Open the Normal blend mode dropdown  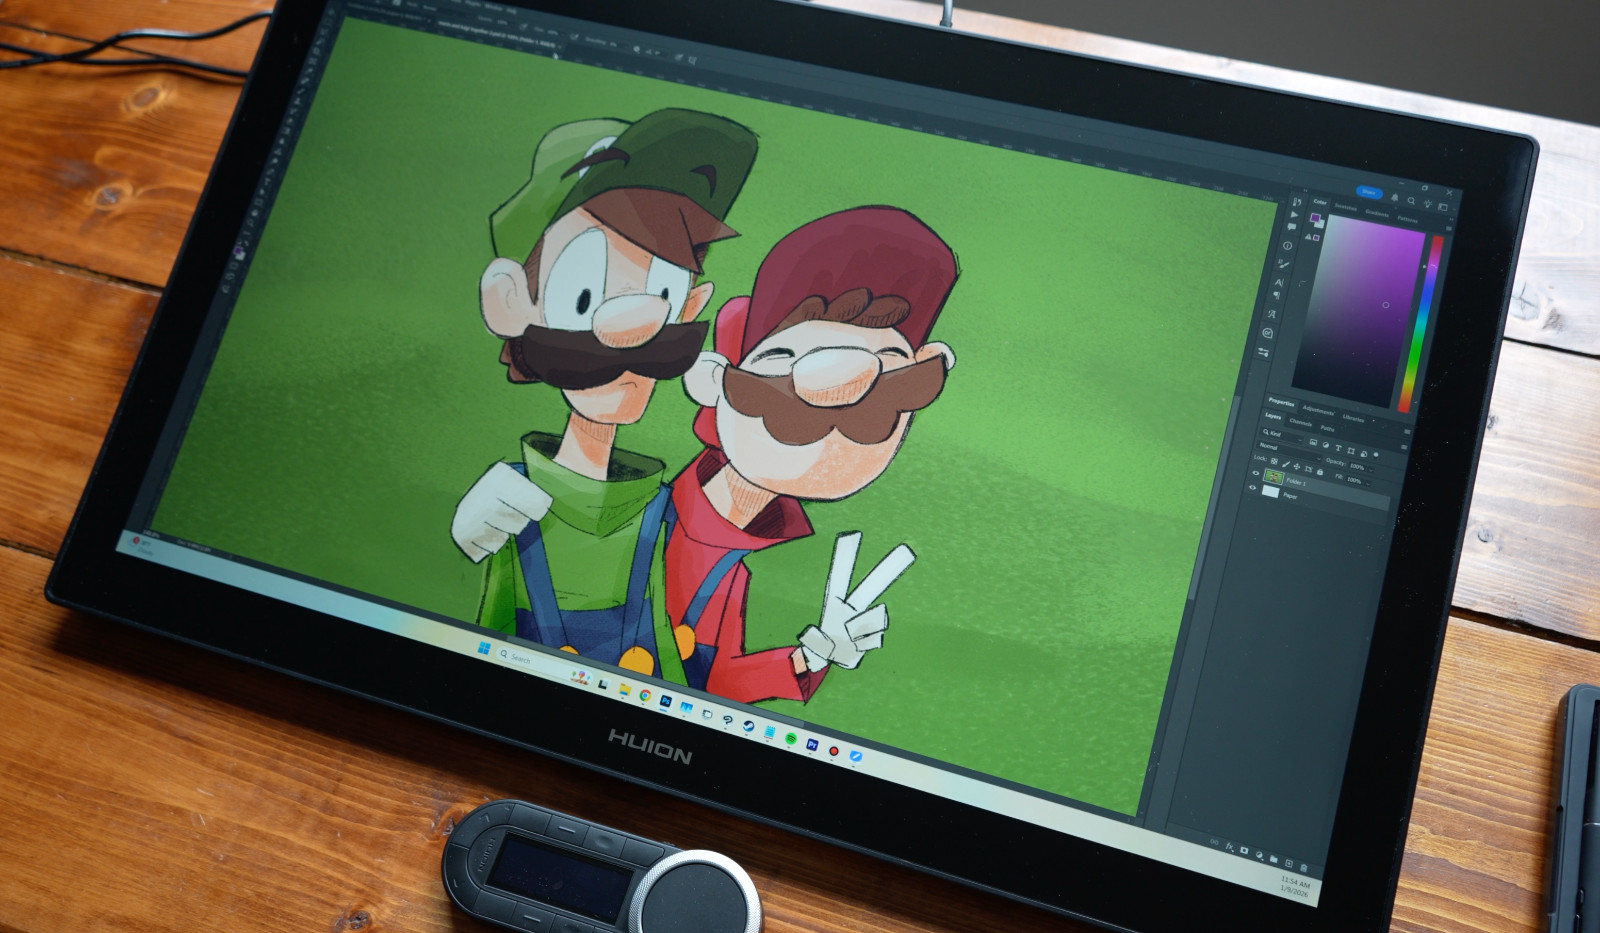1288,450
